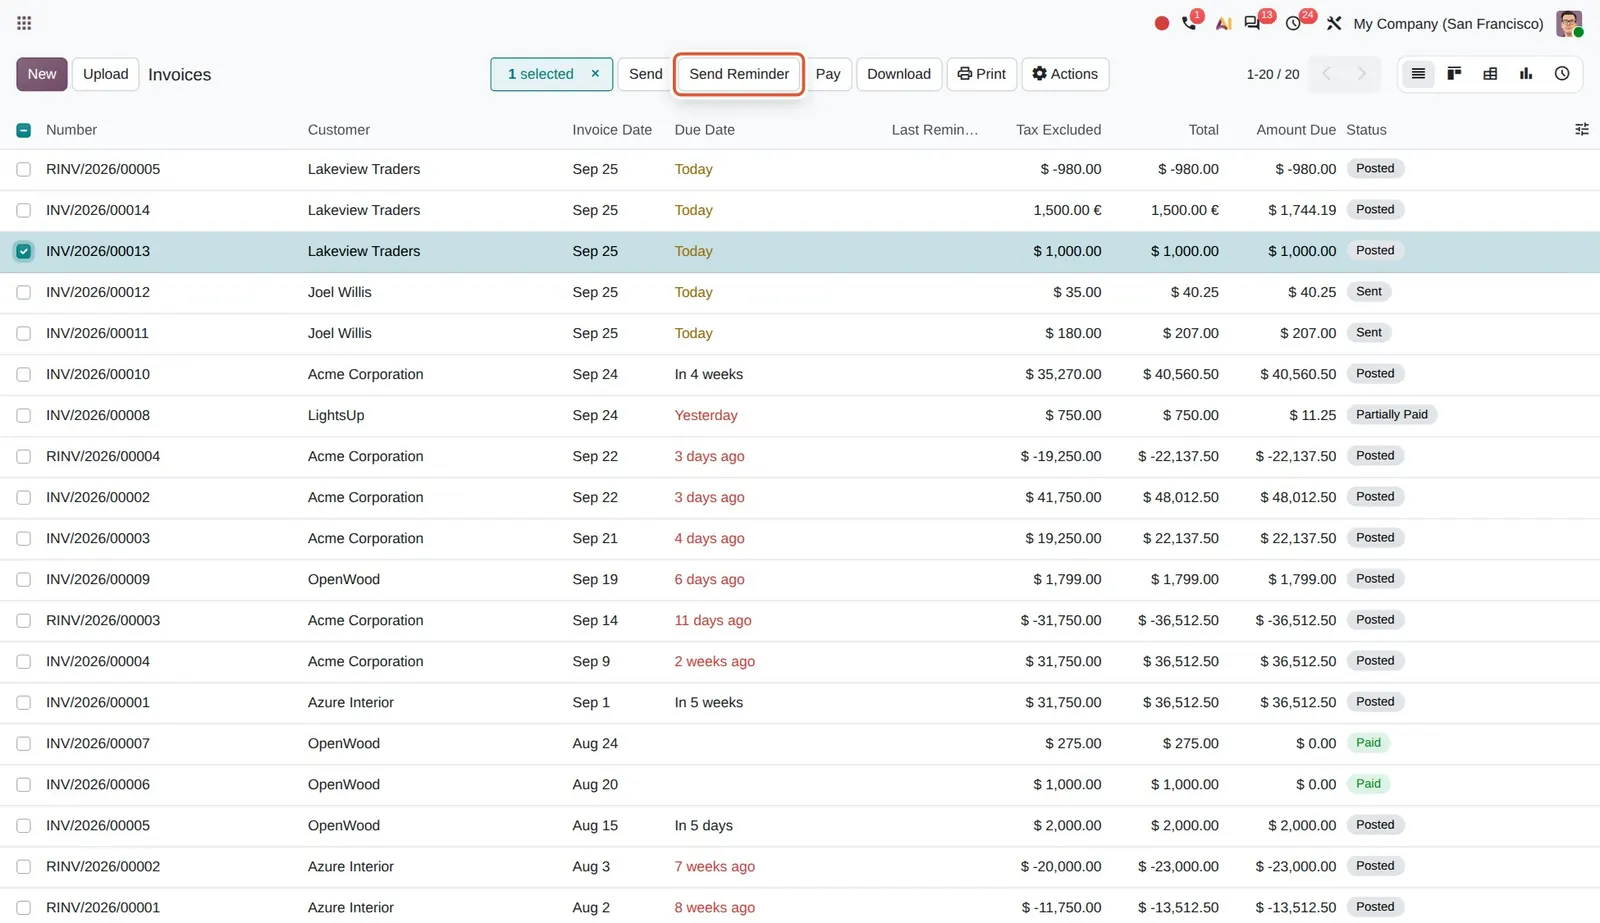
Task: Click the Print button
Action: tap(982, 74)
